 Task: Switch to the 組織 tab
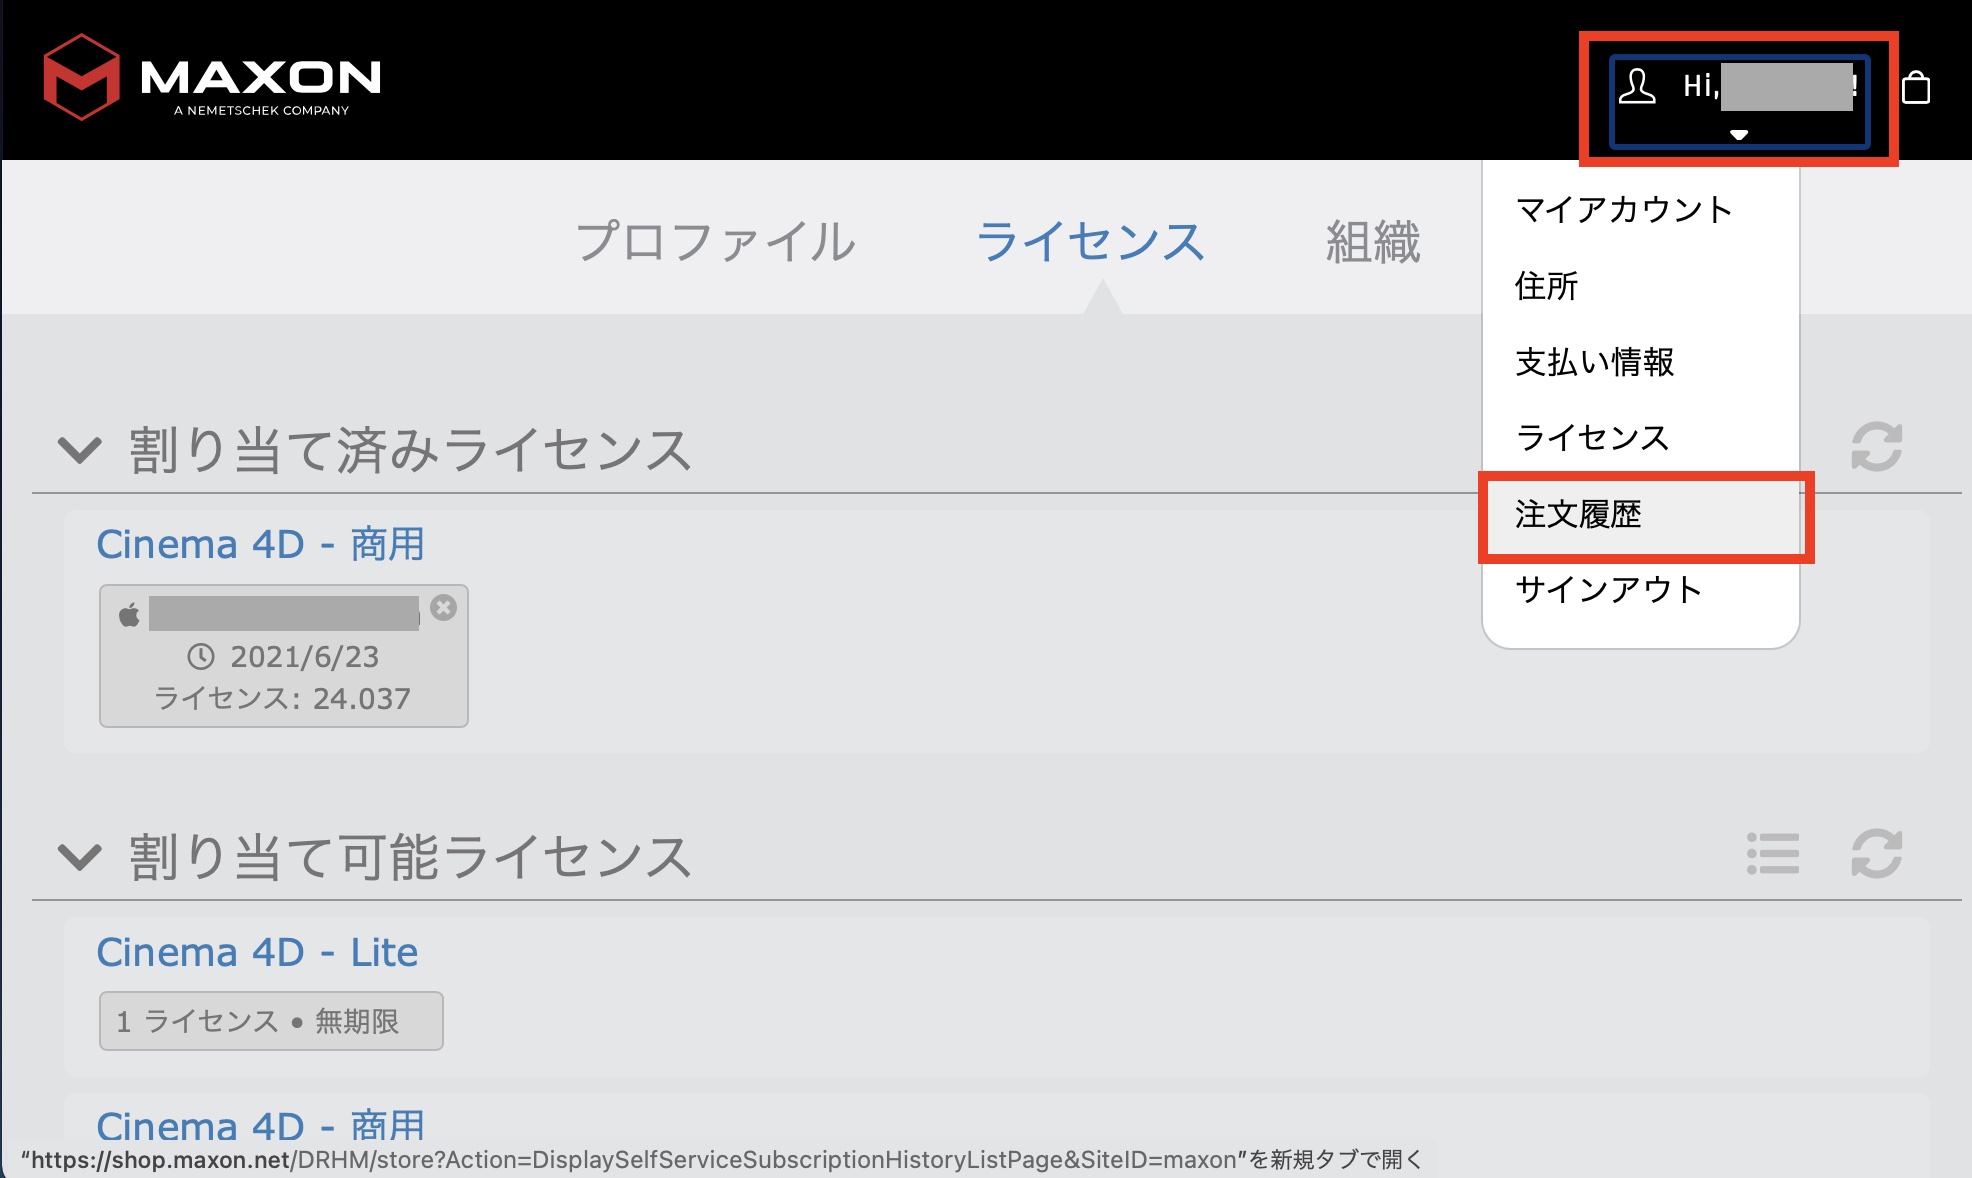coord(1373,242)
